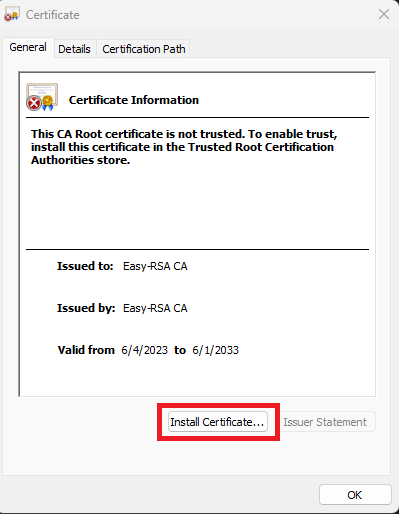Click the Certificate Information heading
399x514 pixels.
[134, 100]
